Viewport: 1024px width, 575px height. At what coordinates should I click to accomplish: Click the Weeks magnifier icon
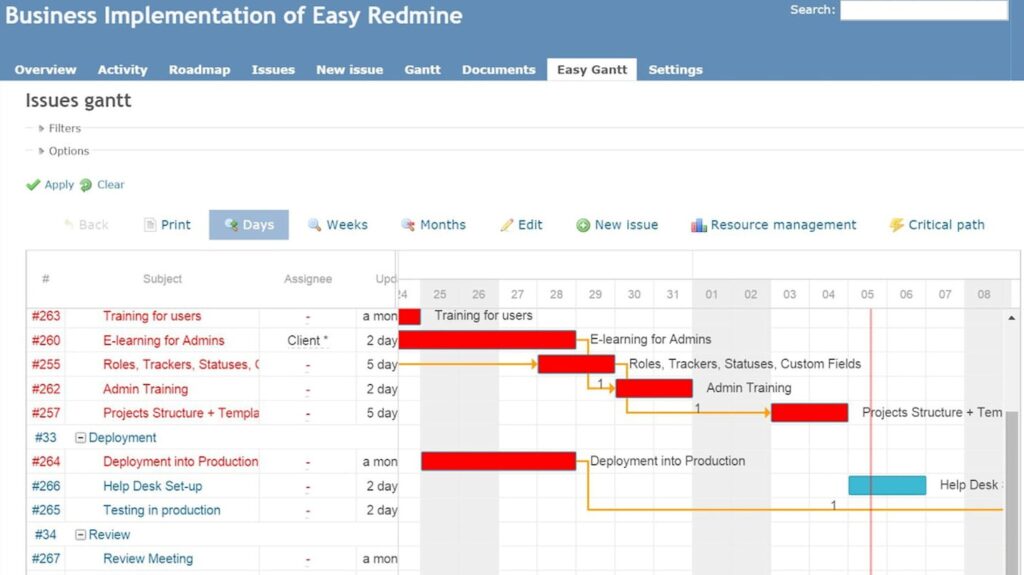[x=315, y=225]
